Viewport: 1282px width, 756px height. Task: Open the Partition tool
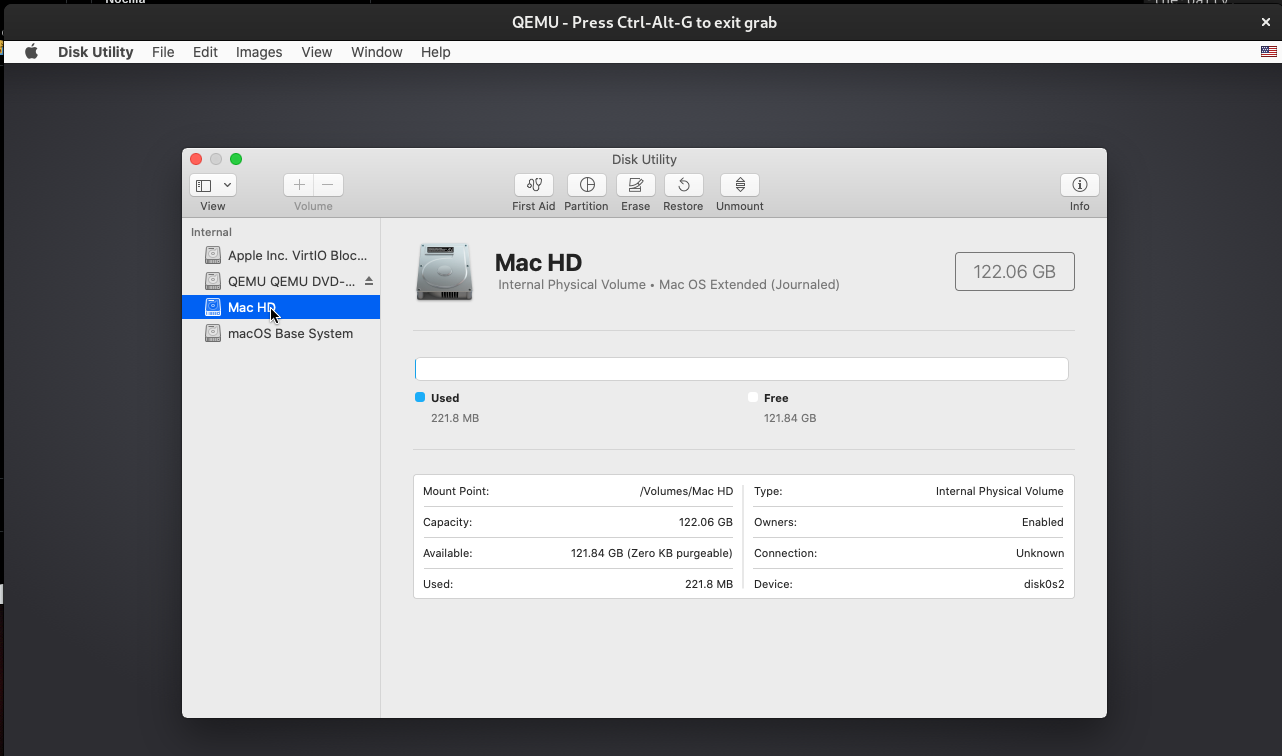[x=587, y=185]
